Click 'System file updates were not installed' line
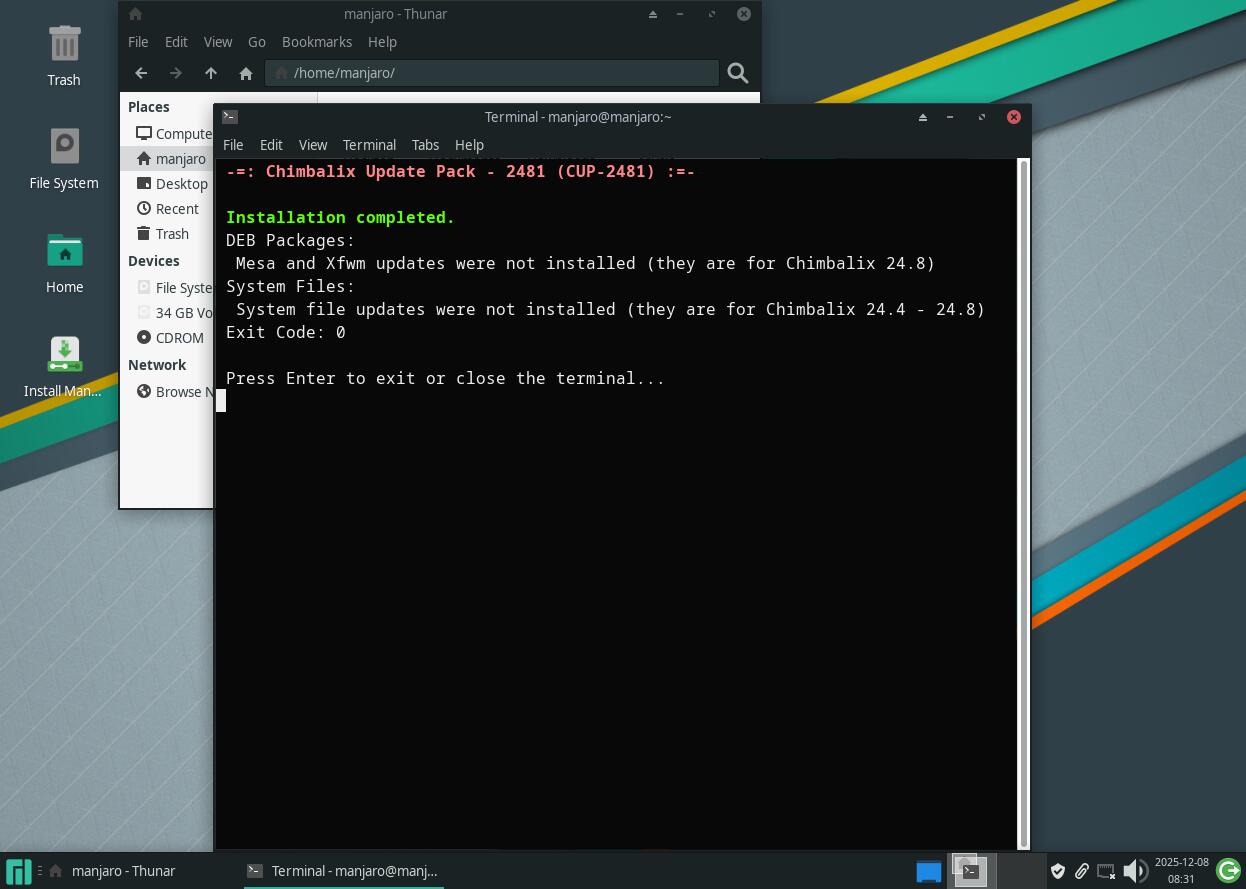 [x=610, y=309]
